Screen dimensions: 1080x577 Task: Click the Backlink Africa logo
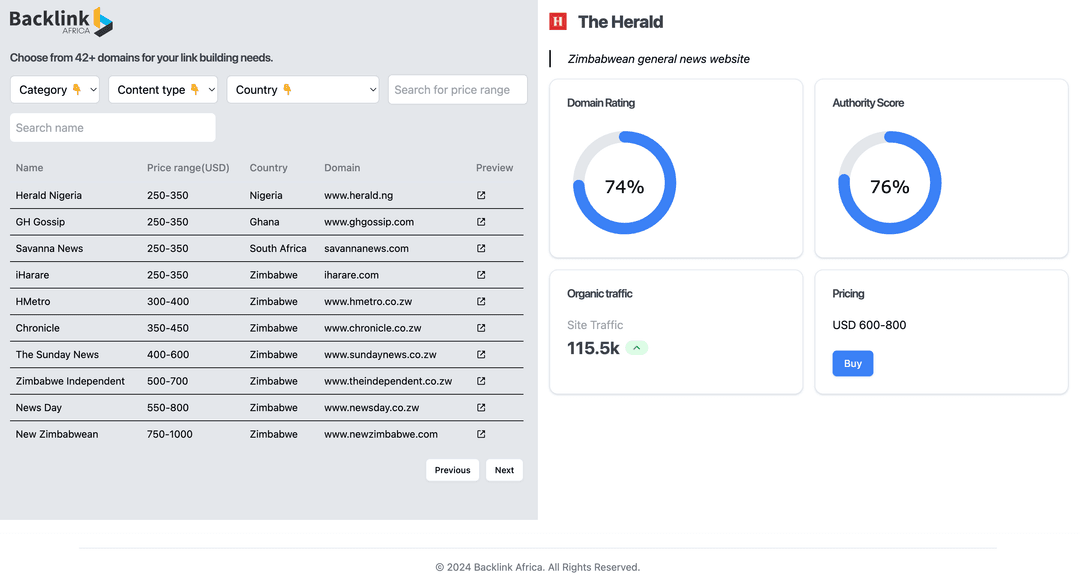(61, 21)
